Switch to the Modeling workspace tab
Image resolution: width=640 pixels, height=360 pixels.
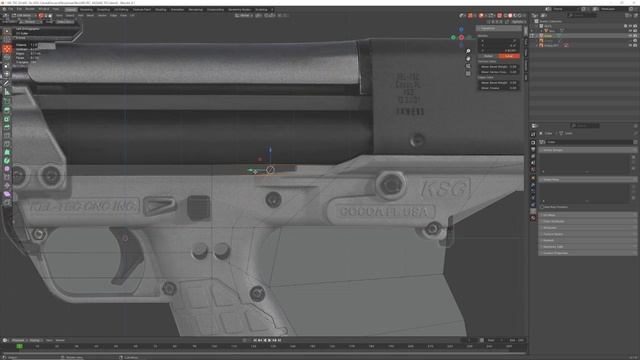[86, 9]
